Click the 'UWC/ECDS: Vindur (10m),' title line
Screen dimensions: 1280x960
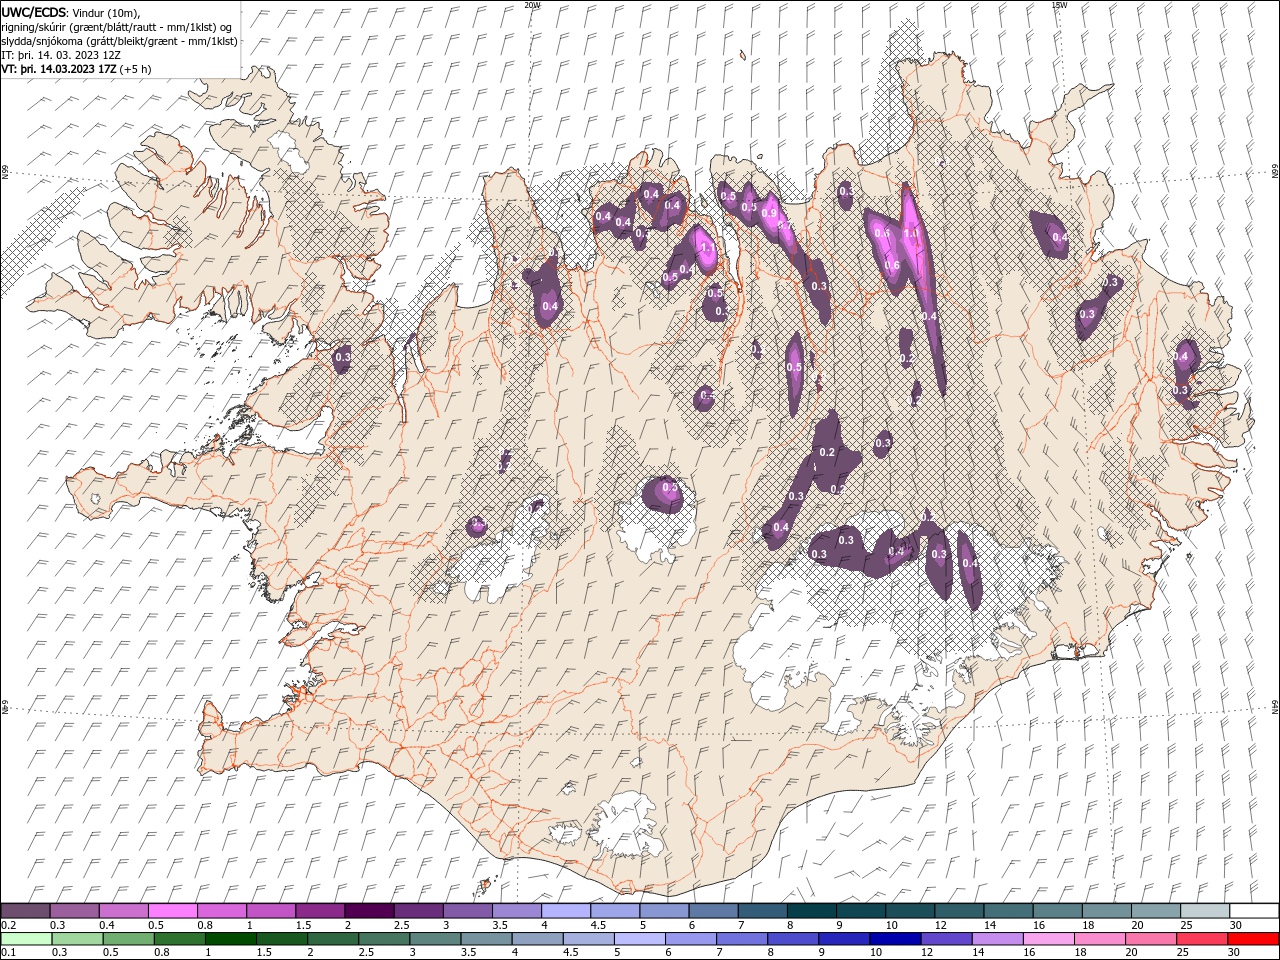pyautogui.click(x=71, y=12)
